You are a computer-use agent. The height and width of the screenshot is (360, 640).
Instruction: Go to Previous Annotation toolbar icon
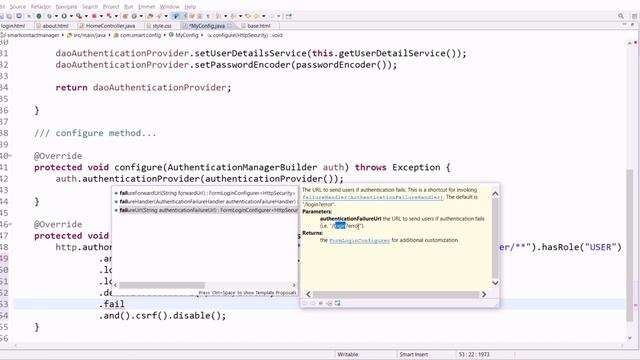tap(233, 16)
